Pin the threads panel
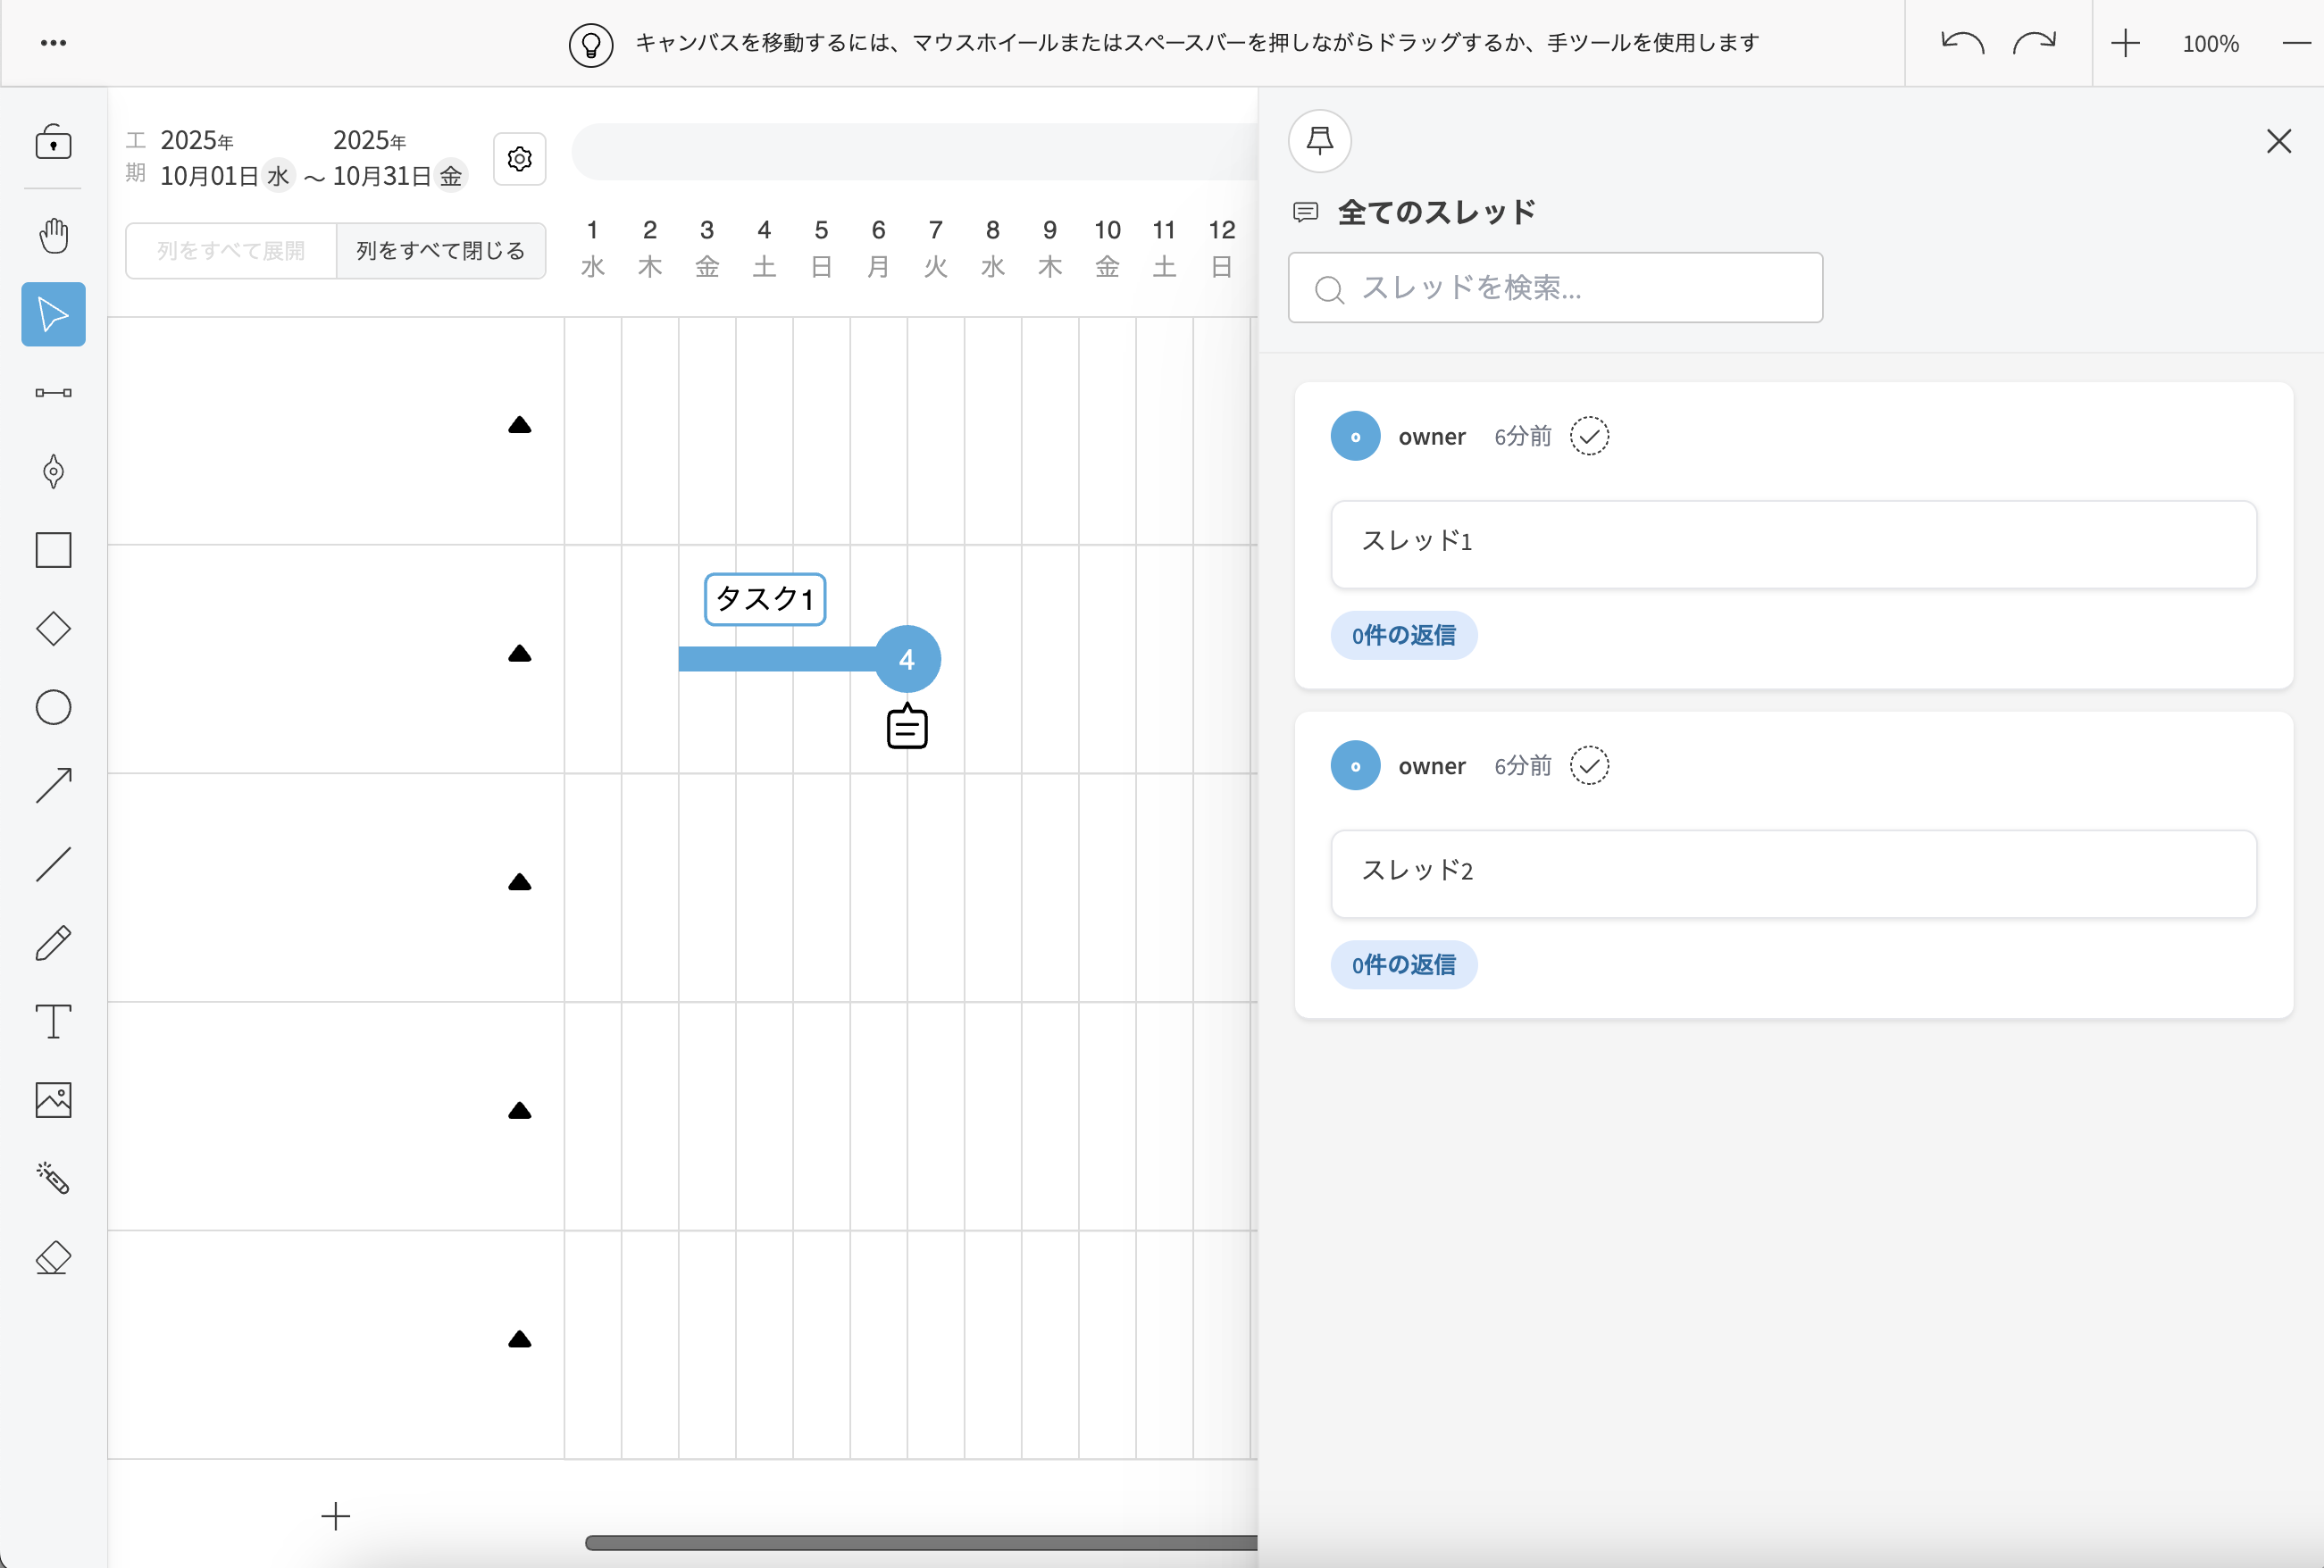Image resolution: width=2324 pixels, height=1568 pixels. click(x=1320, y=141)
